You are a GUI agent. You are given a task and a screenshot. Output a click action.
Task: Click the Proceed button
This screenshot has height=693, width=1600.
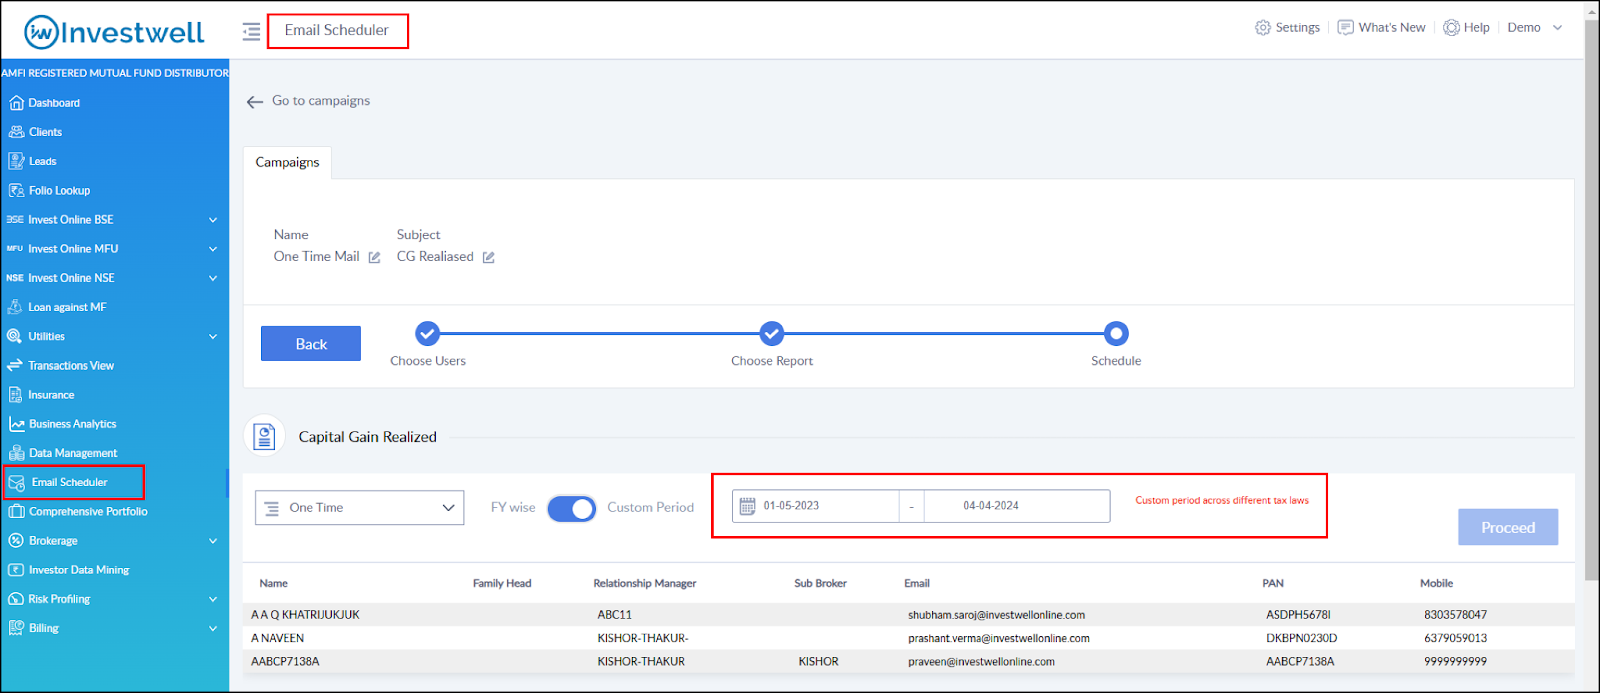(x=1508, y=527)
